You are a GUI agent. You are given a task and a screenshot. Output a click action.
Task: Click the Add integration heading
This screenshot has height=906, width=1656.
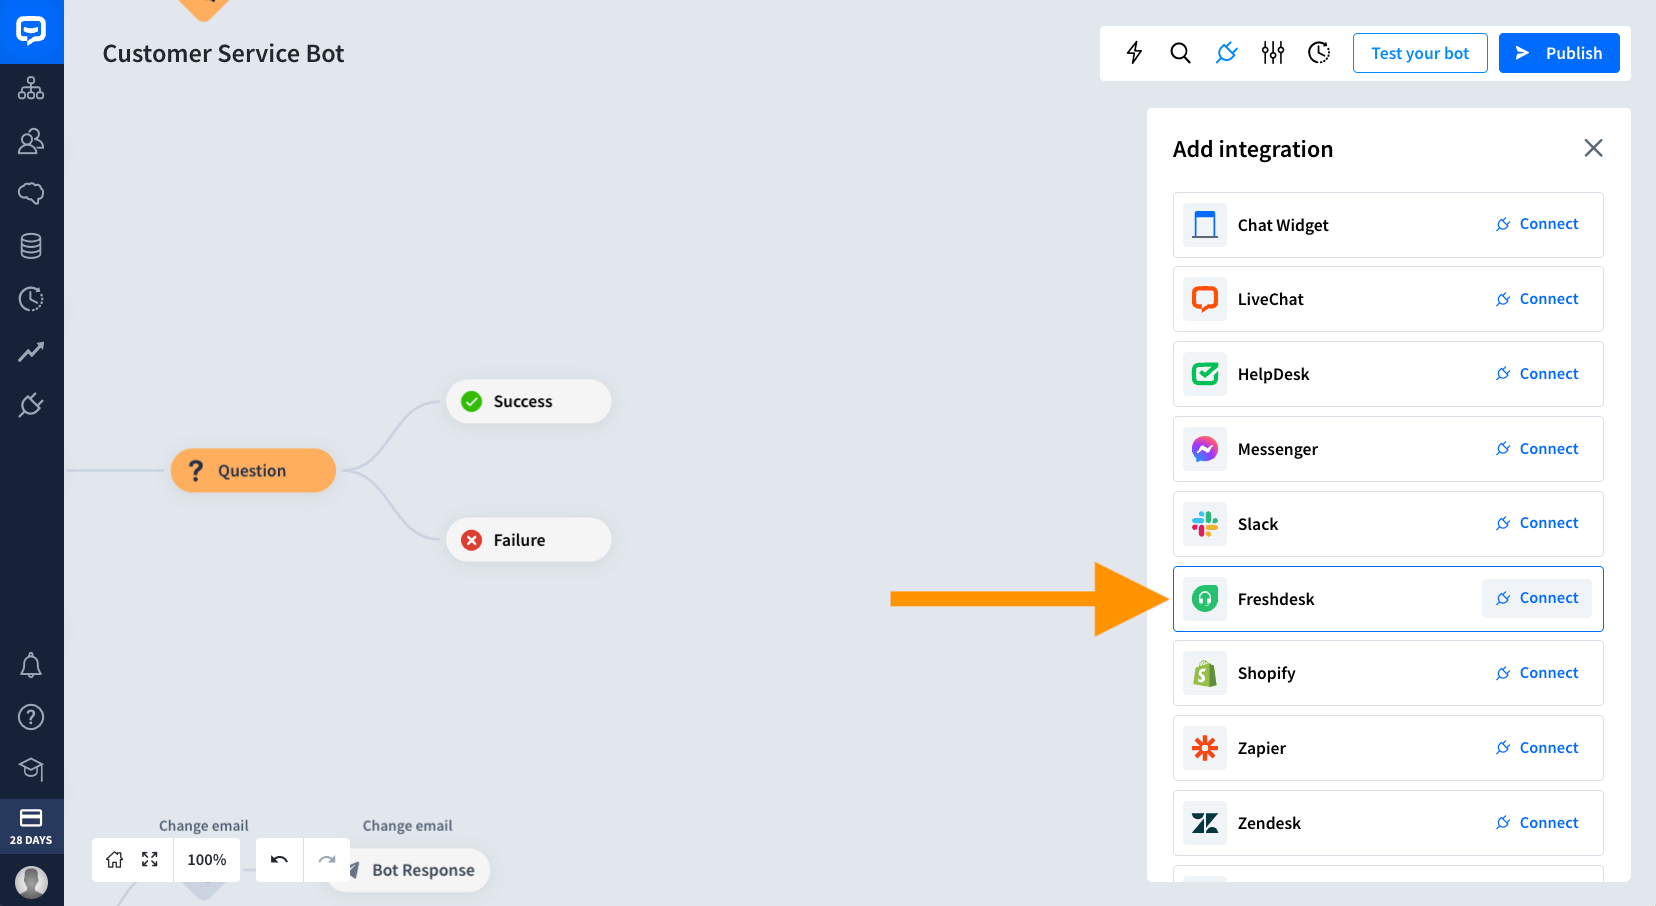[1253, 149]
